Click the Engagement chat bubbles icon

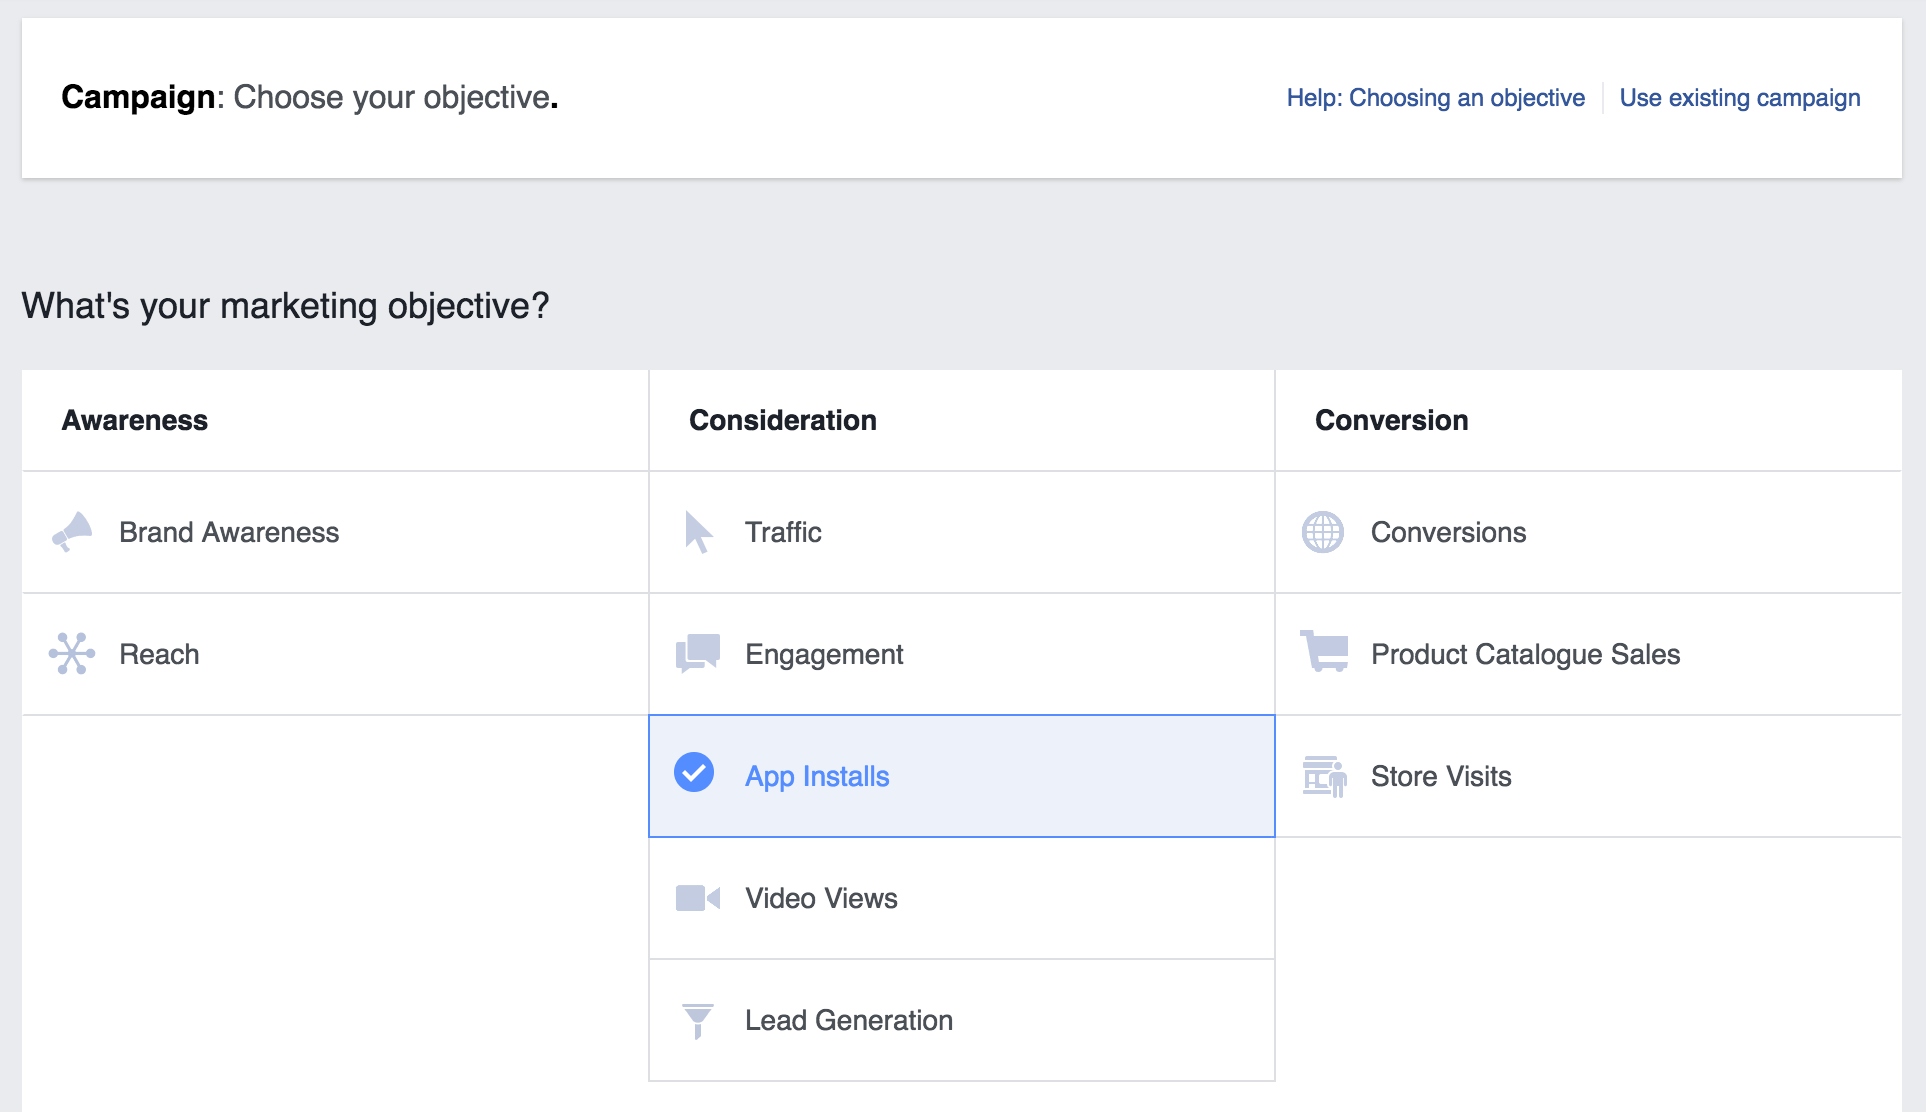(x=698, y=654)
